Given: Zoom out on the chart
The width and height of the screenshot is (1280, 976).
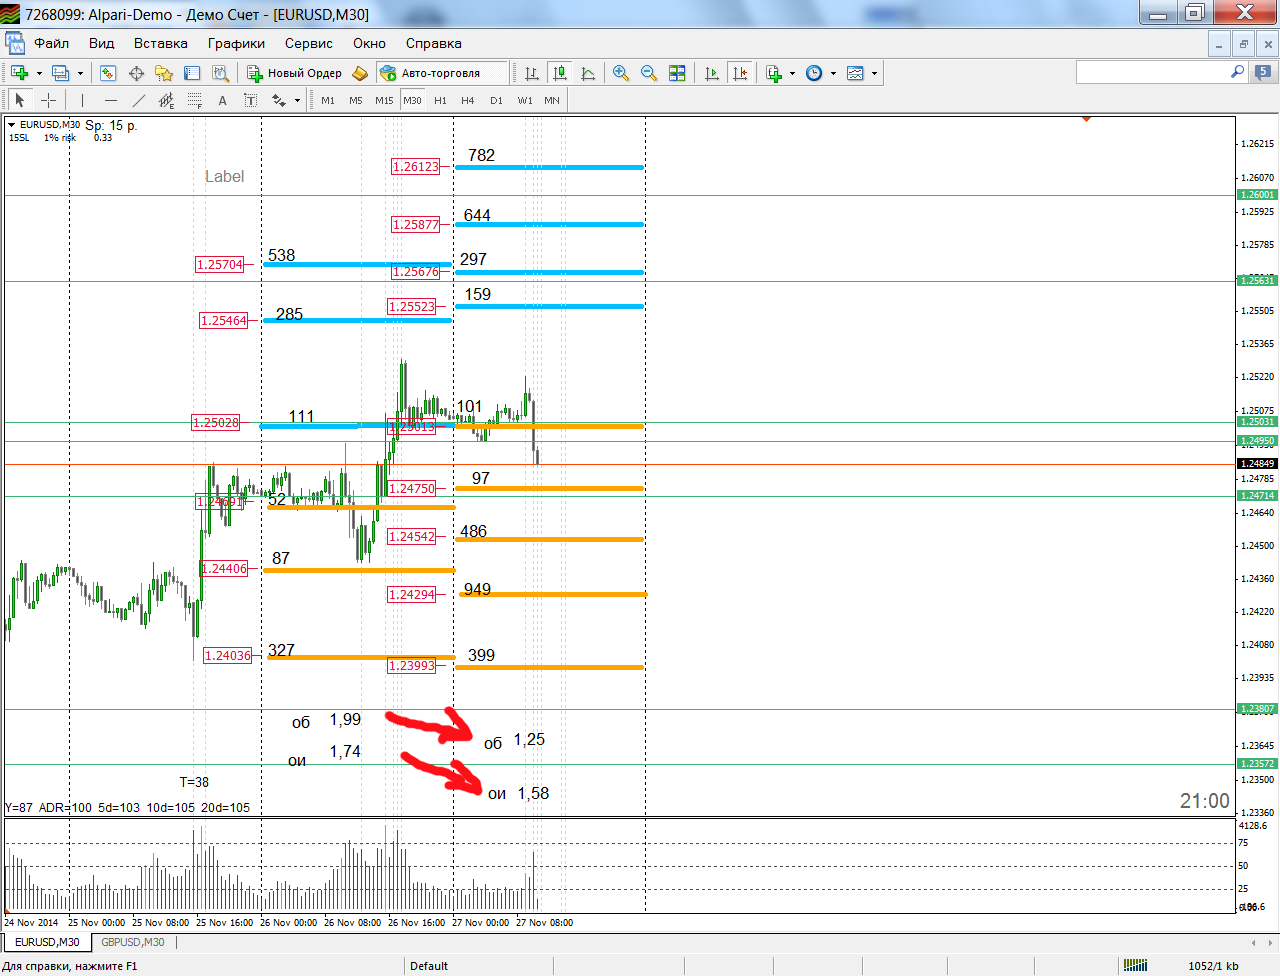Looking at the screenshot, I should (x=649, y=73).
